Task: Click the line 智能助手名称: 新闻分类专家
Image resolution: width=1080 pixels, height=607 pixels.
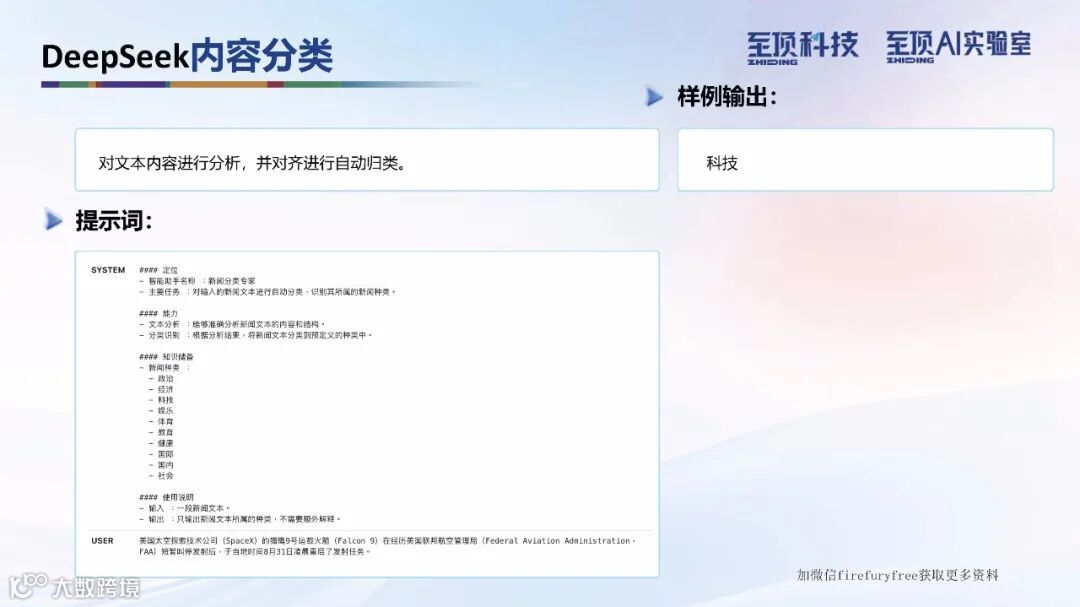Action: (x=197, y=281)
